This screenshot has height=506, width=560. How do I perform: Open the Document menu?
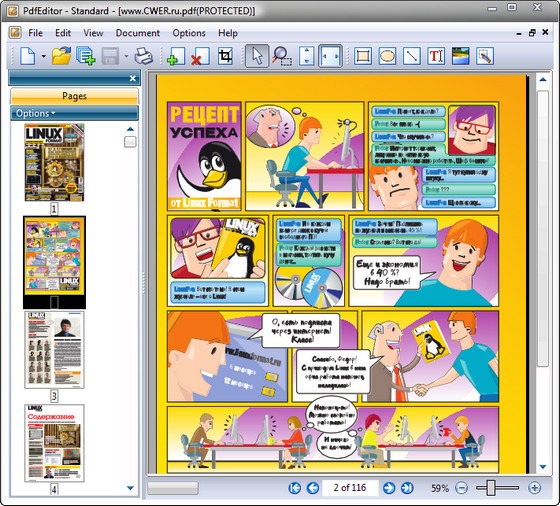(138, 33)
